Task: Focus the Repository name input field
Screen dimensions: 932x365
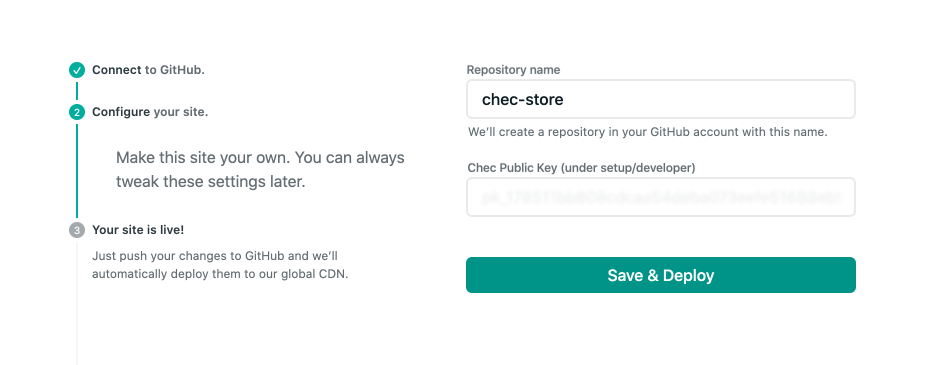Action: click(x=660, y=99)
